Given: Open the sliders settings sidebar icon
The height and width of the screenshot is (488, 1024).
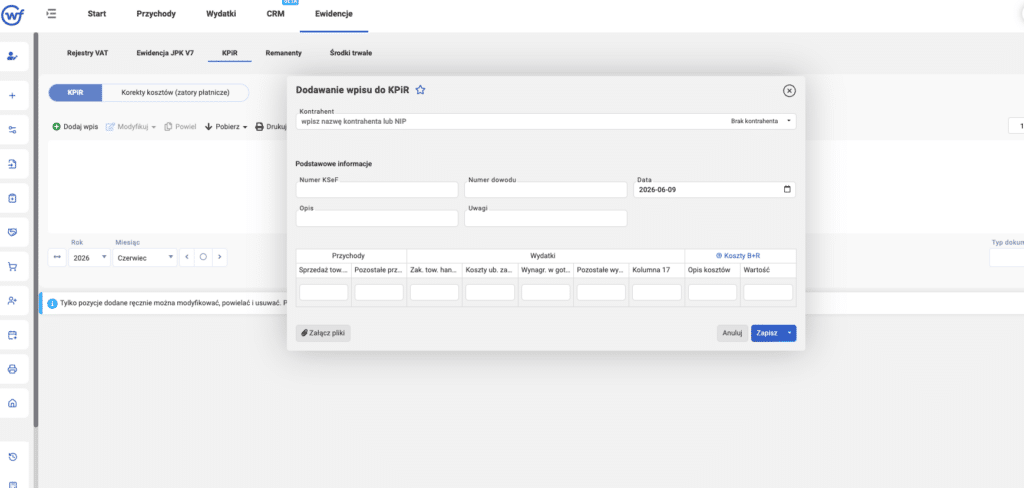Looking at the screenshot, I should tap(12, 129).
